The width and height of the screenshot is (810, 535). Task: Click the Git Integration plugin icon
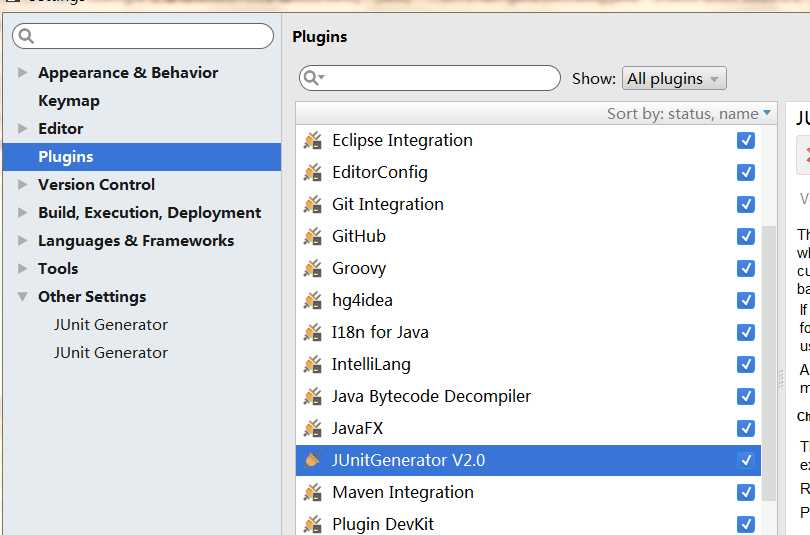313,204
